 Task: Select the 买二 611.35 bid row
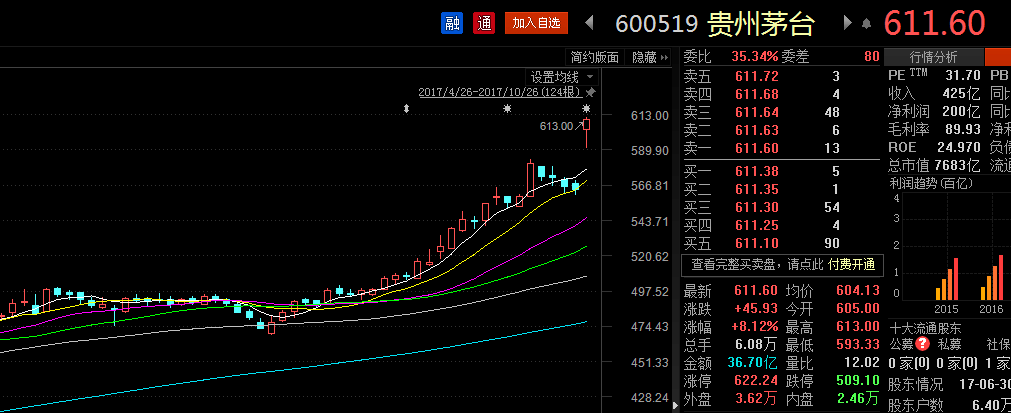(x=781, y=189)
